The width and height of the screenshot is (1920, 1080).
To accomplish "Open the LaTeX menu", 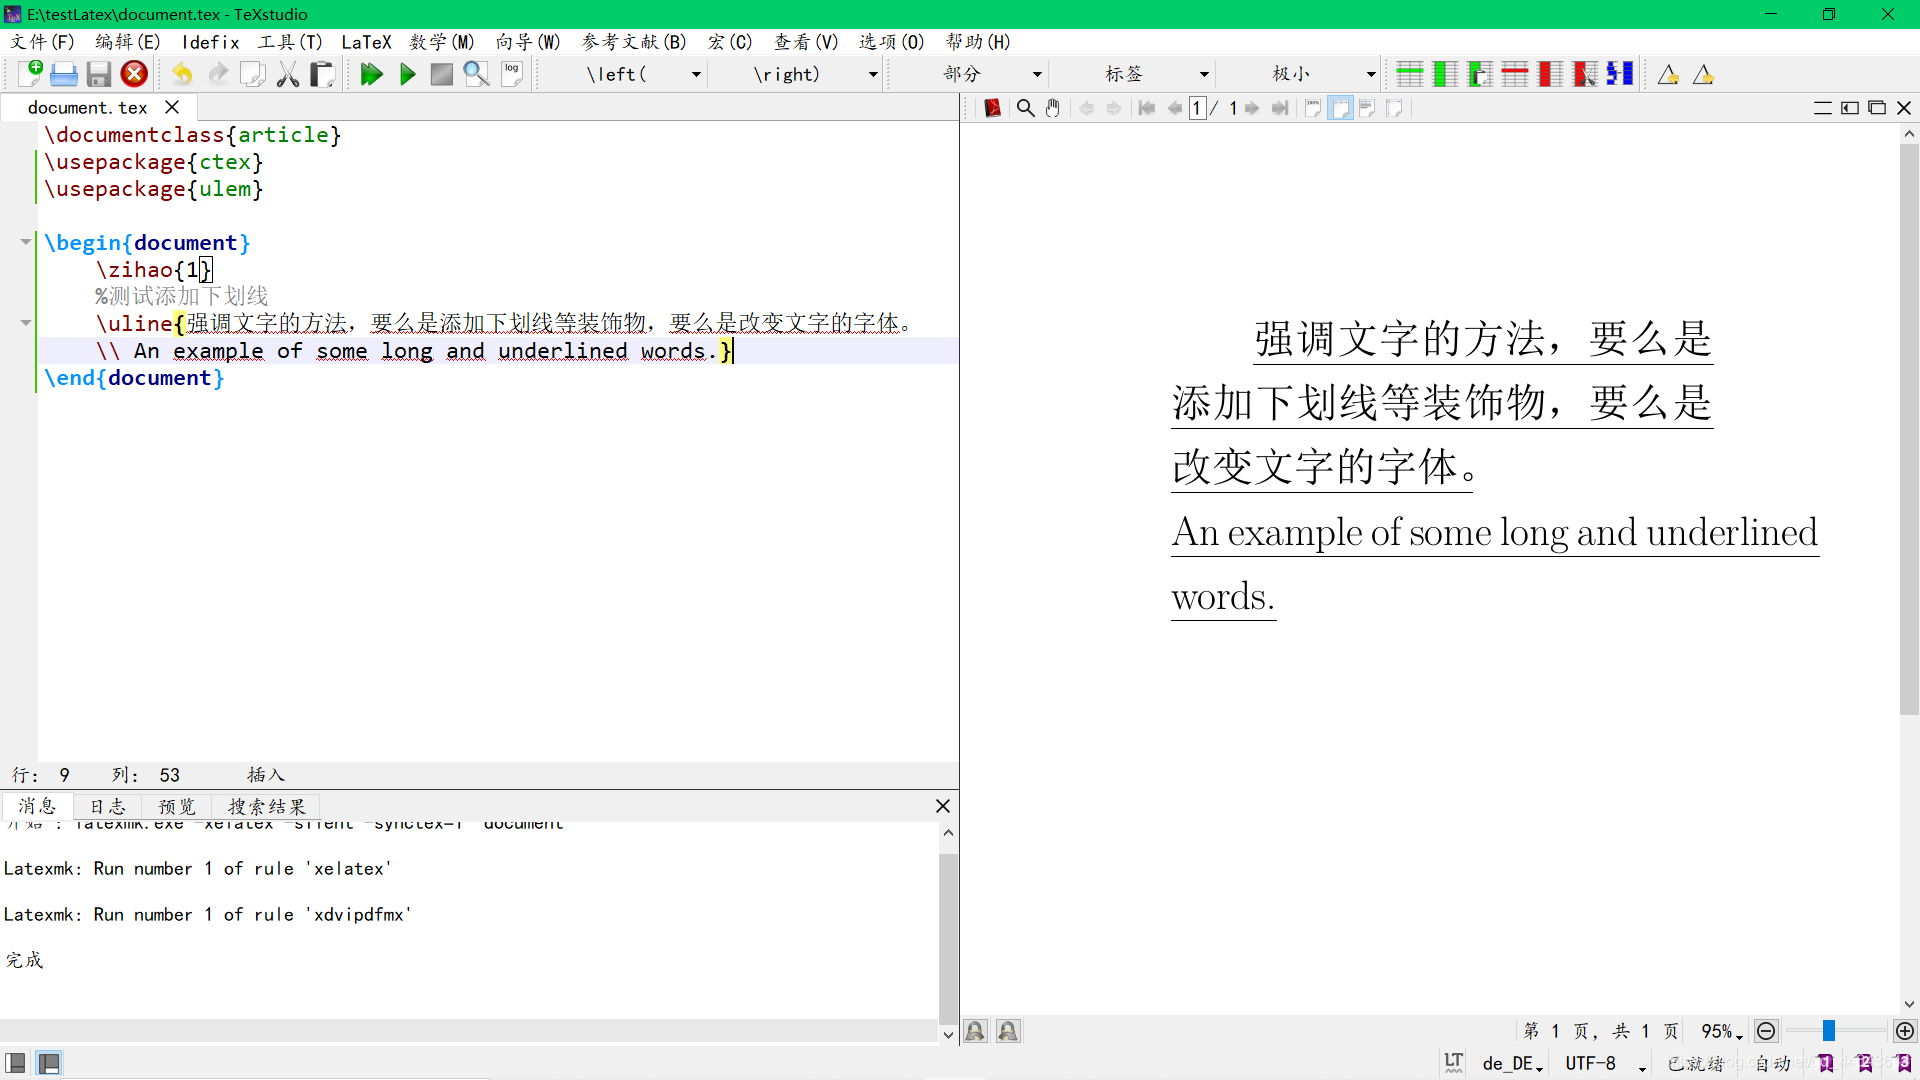I will [366, 42].
